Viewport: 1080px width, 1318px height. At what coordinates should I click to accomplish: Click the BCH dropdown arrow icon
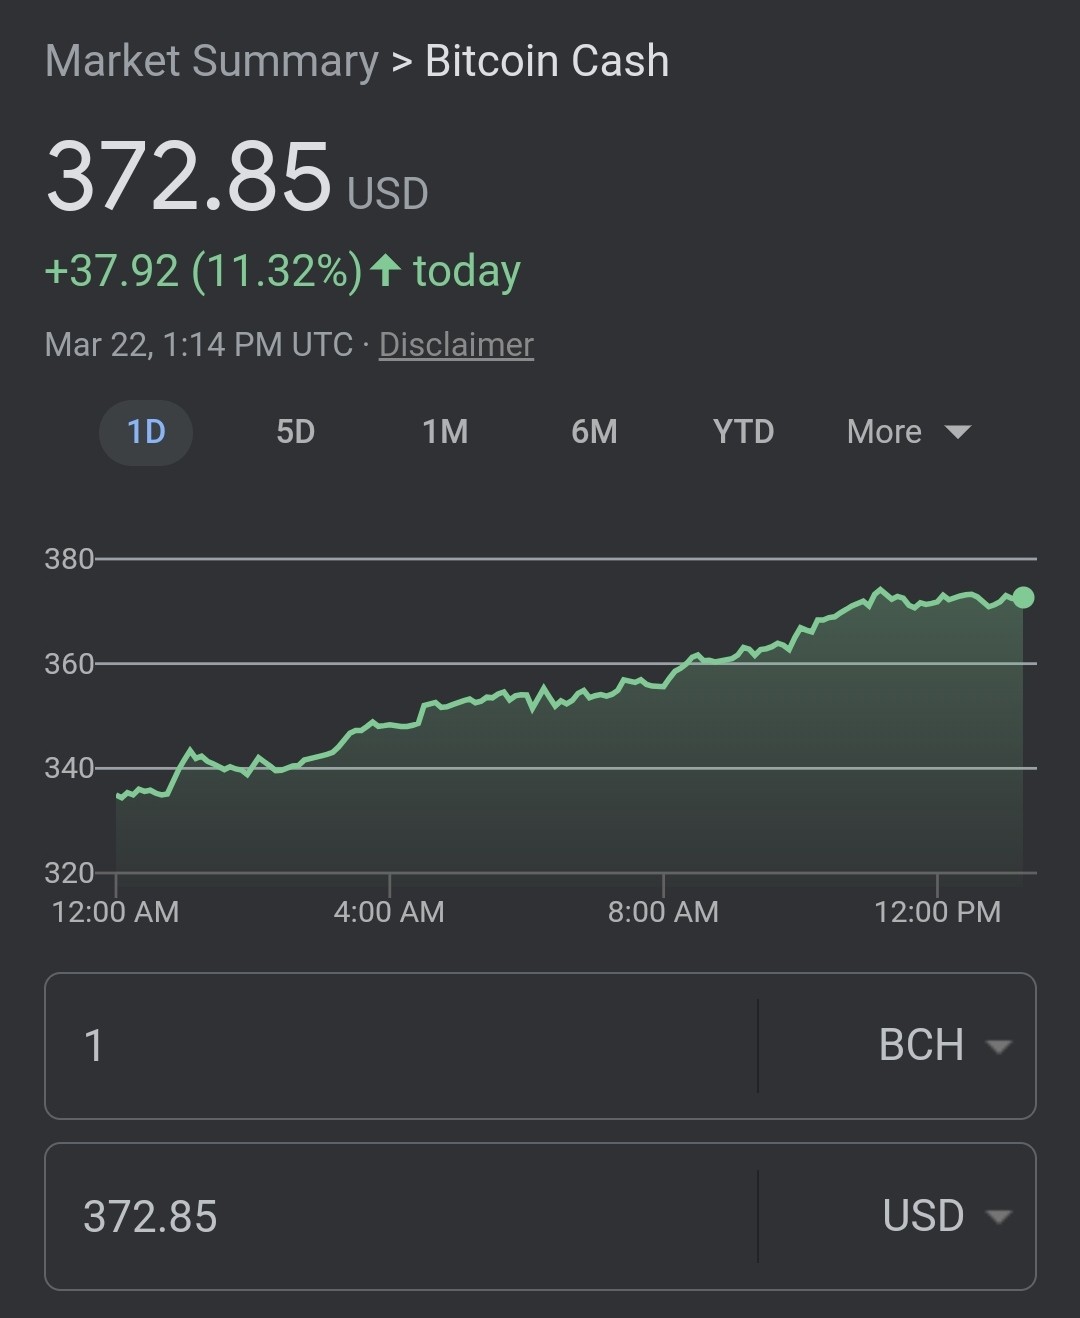[998, 1047]
